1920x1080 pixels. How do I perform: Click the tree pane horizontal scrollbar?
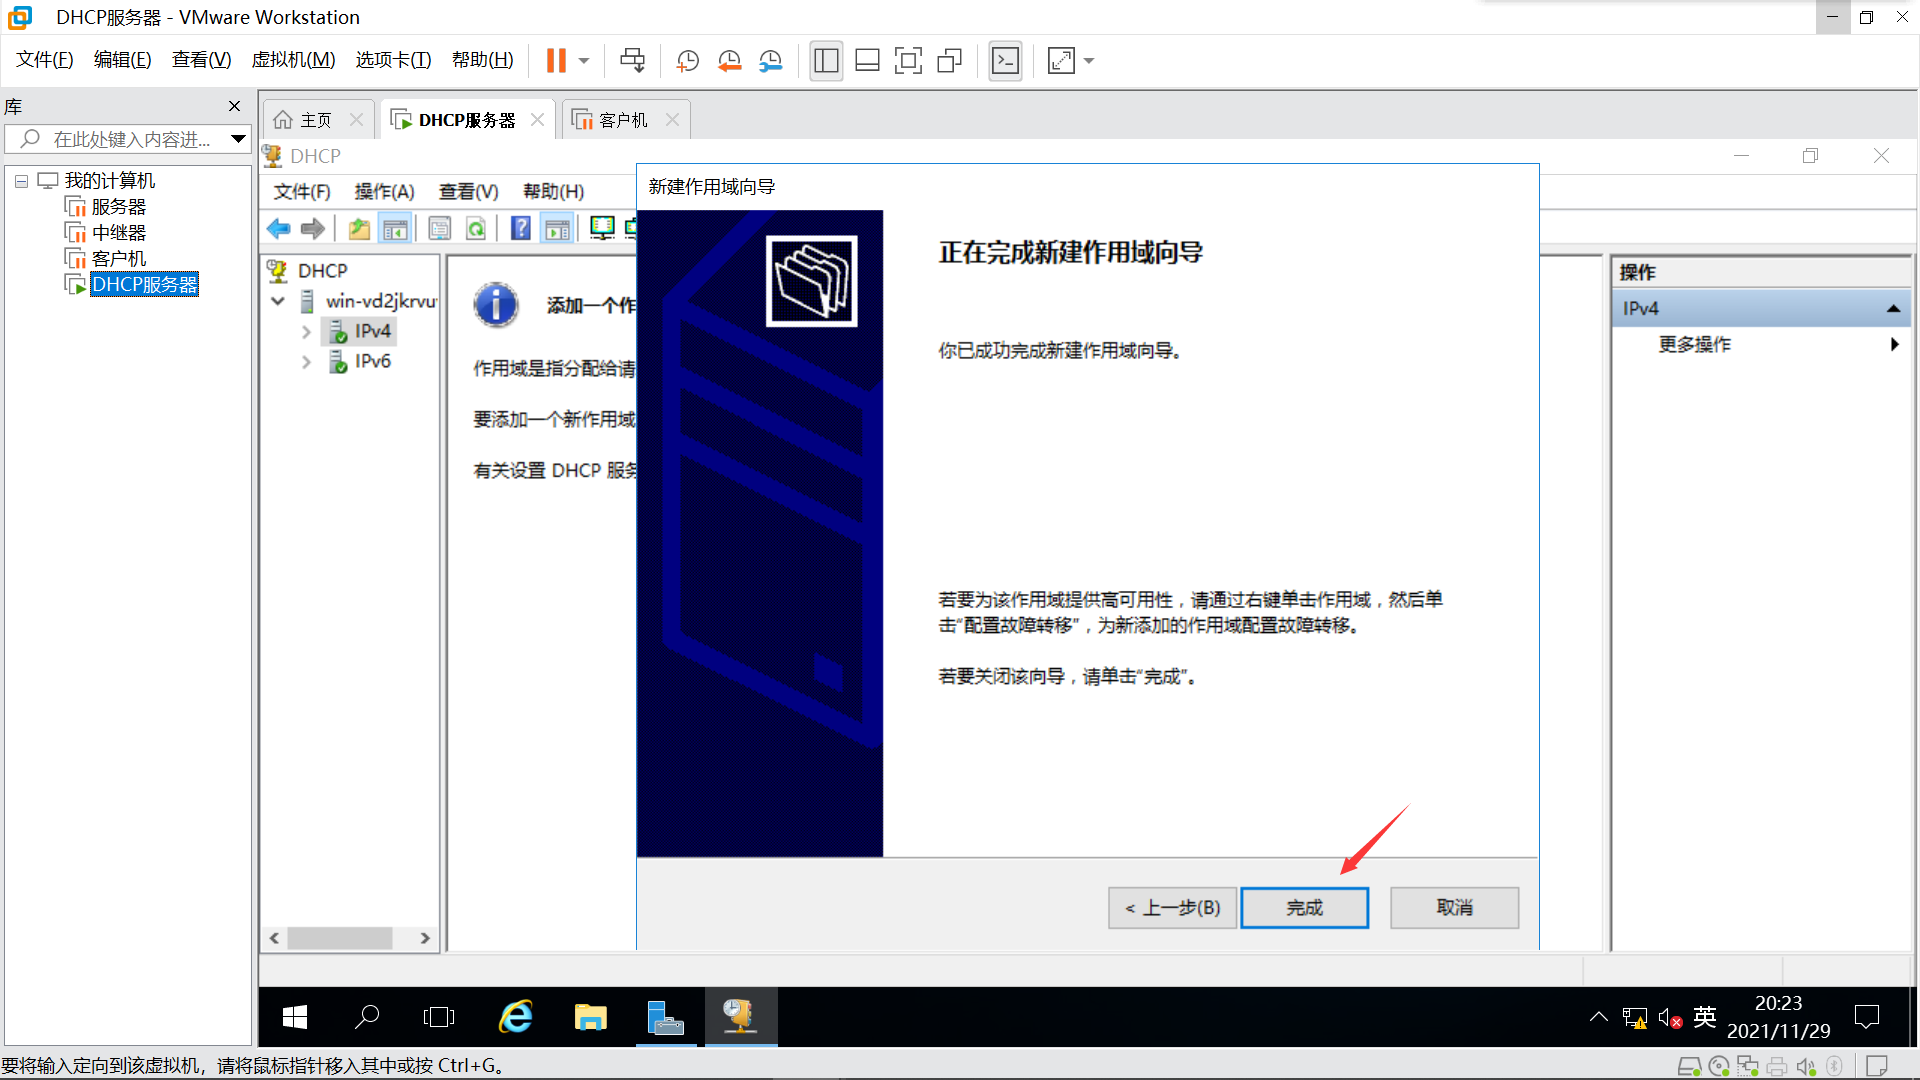tap(340, 938)
